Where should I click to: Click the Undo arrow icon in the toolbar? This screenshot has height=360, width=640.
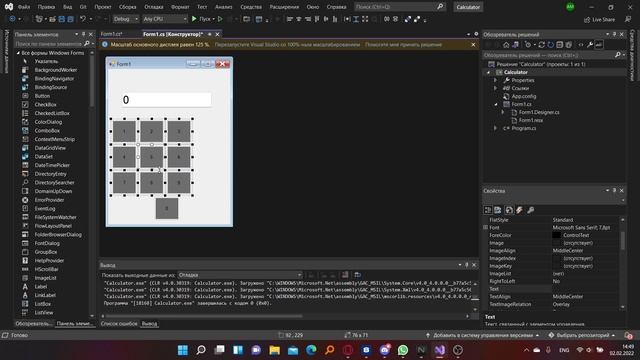(x=83, y=19)
